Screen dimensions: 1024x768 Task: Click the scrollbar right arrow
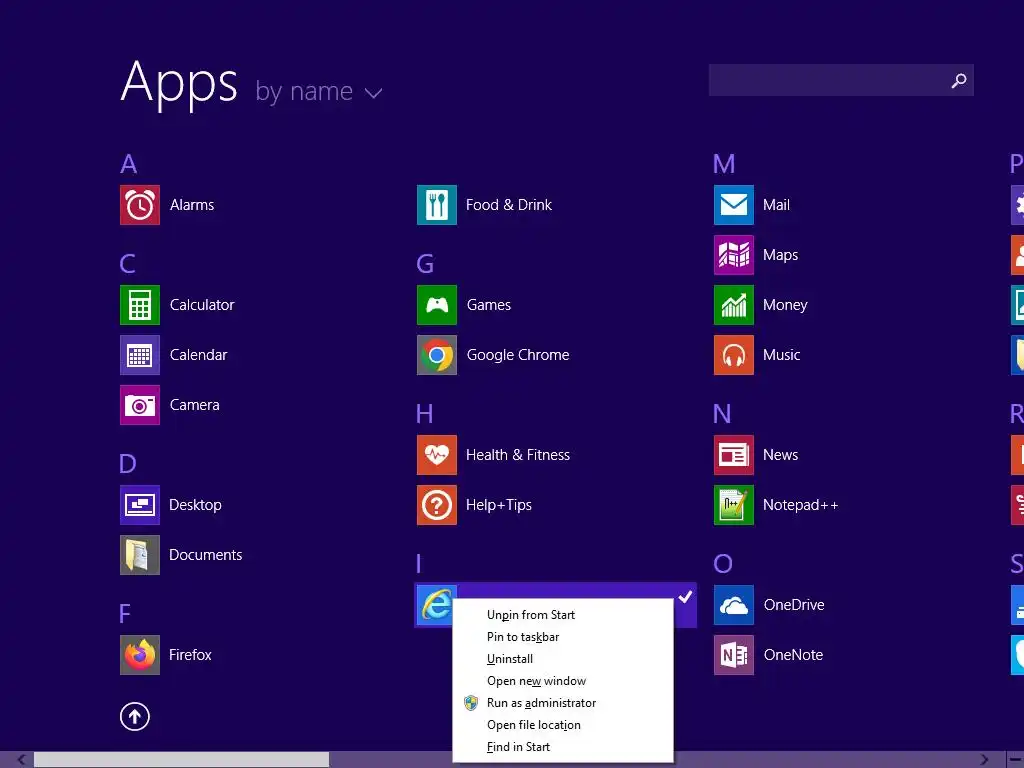point(984,760)
